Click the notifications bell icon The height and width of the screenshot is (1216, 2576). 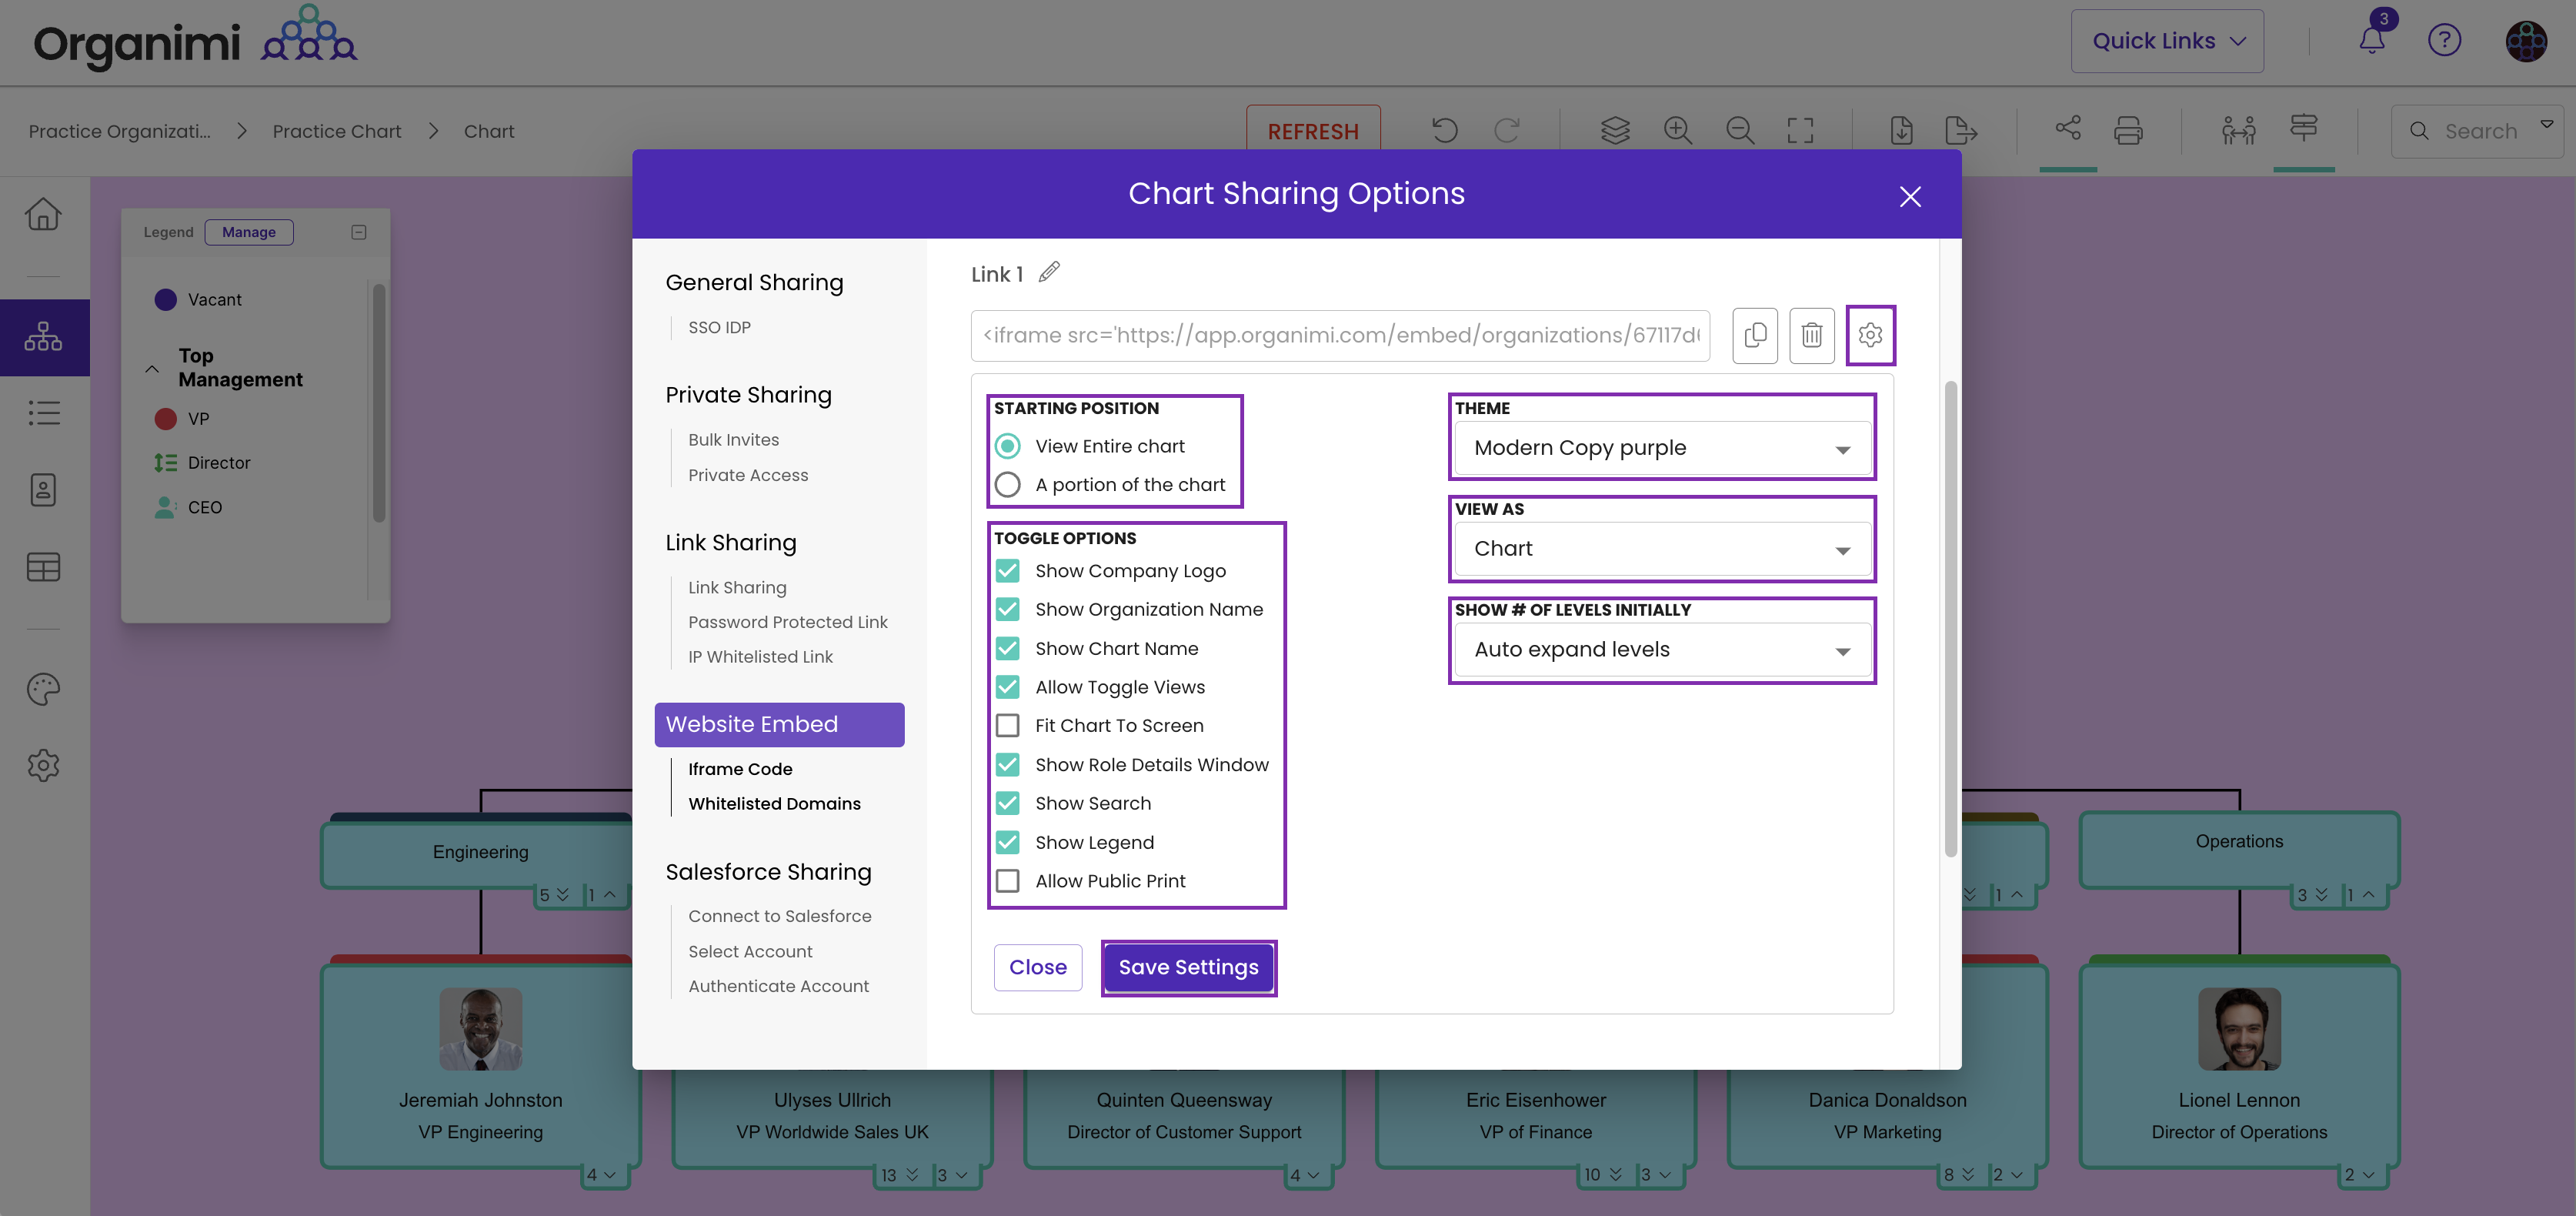coord(2371,40)
